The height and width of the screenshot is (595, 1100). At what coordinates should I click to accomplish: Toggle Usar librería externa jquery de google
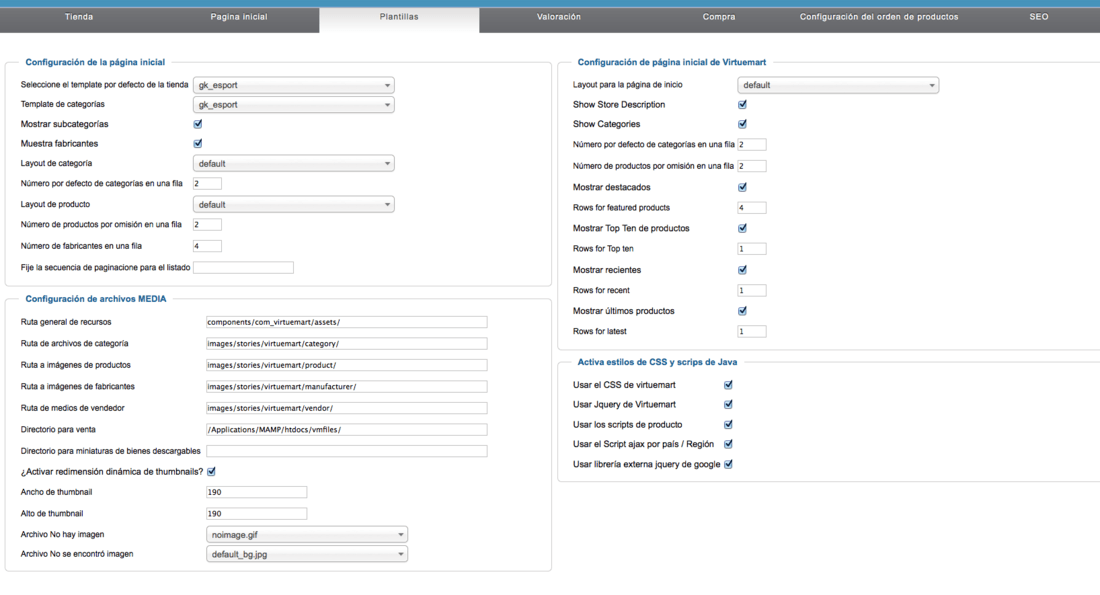pyautogui.click(x=728, y=464)
